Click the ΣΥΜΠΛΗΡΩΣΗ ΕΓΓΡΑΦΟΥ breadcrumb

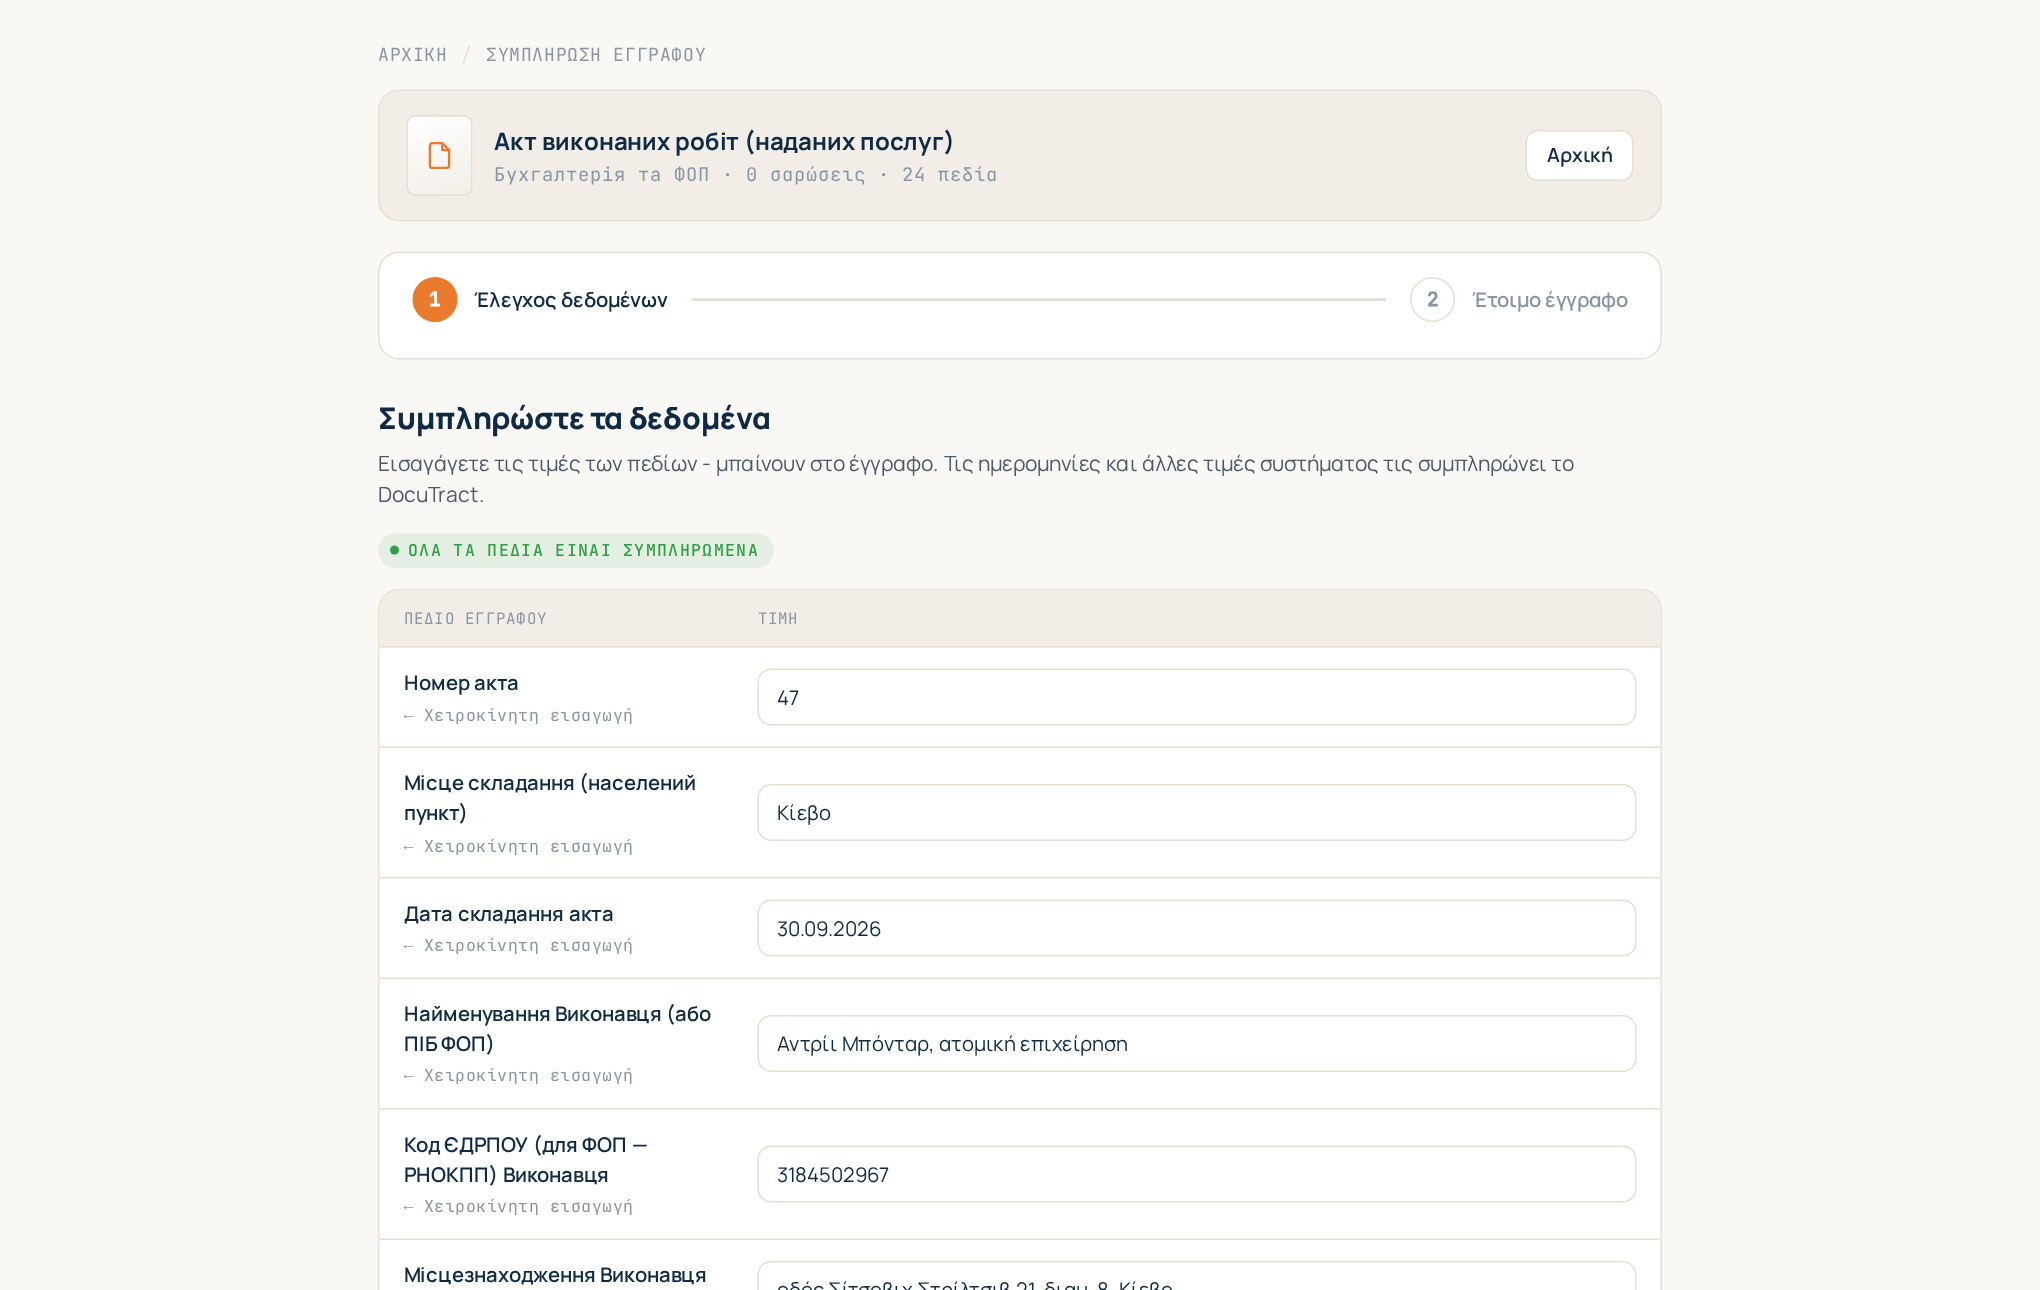point(596,55)
